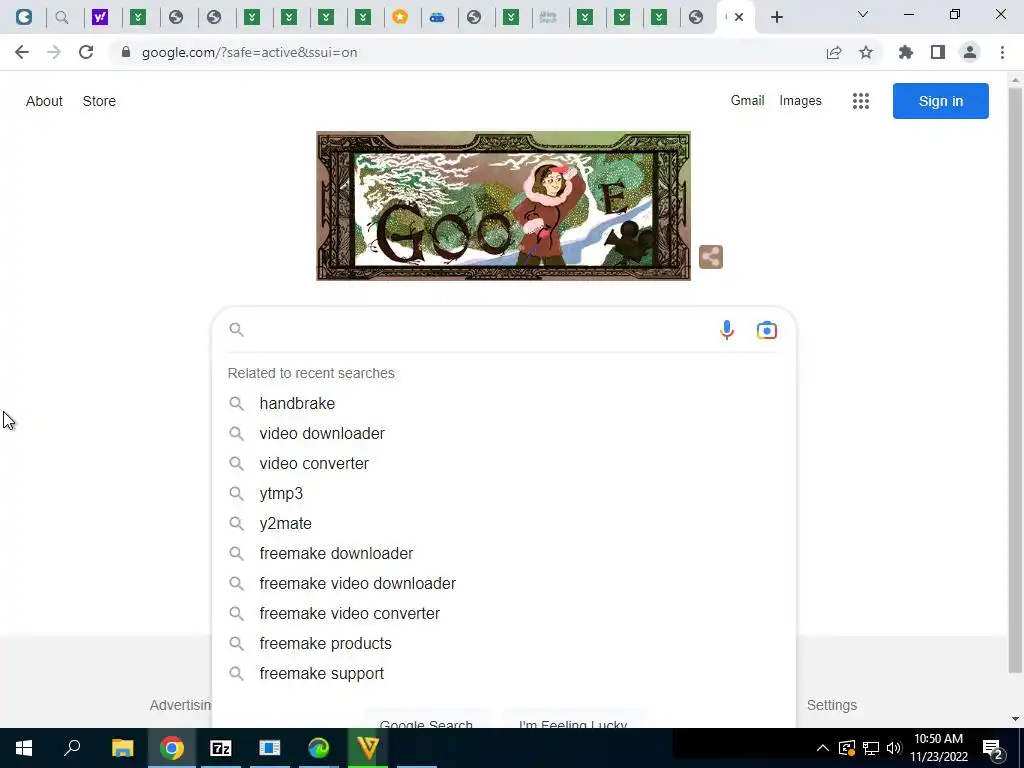Go to Google Images link
Screen dimensions: 1024x768
[800, 101]
